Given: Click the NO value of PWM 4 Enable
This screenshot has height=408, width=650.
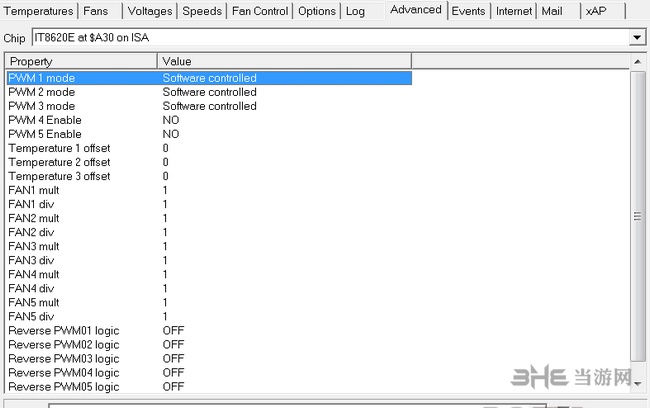Looking at the screenshot, I should pos(171,120).
